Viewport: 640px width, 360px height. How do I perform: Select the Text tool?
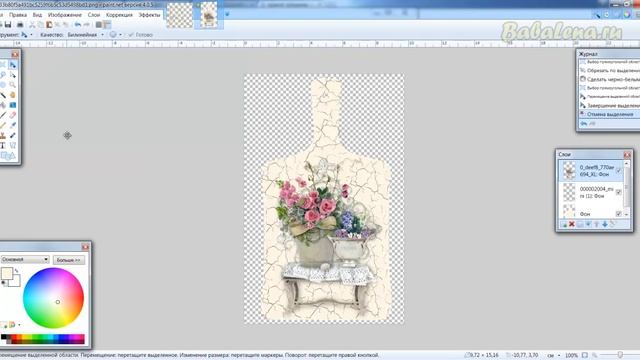click(x=3, y=145)
